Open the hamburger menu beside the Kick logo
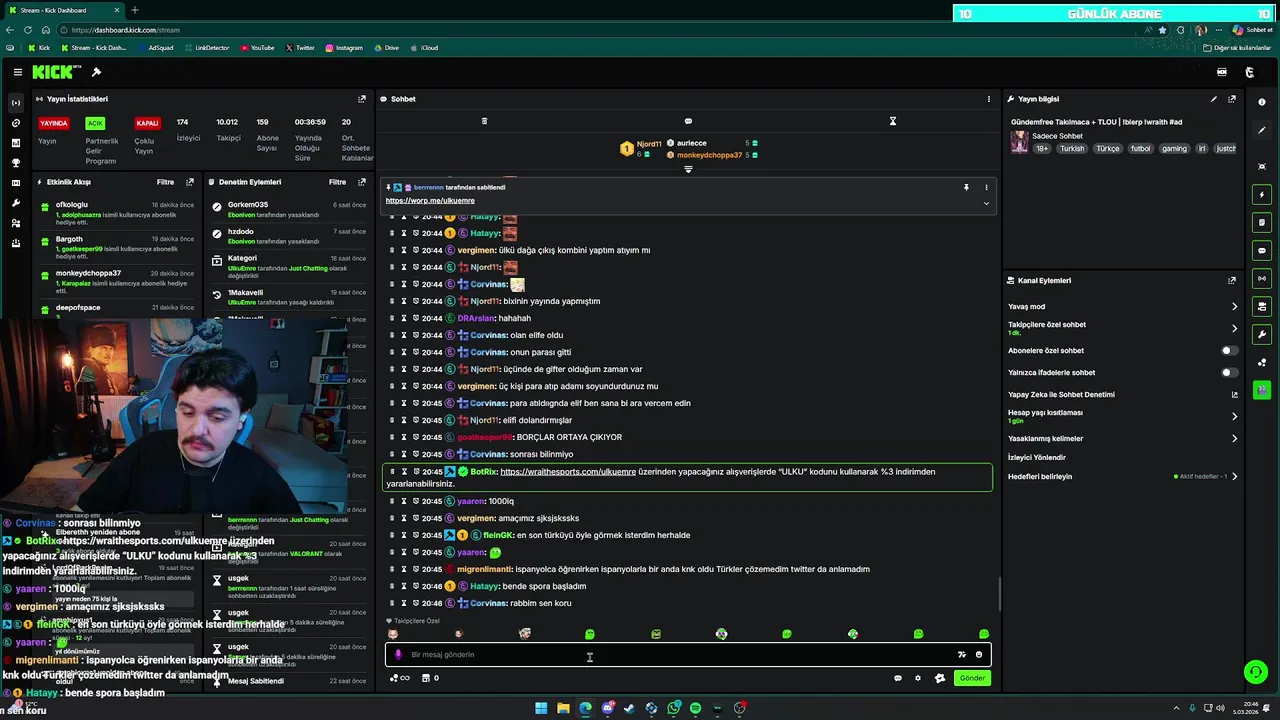 click(x=18, y=72)
